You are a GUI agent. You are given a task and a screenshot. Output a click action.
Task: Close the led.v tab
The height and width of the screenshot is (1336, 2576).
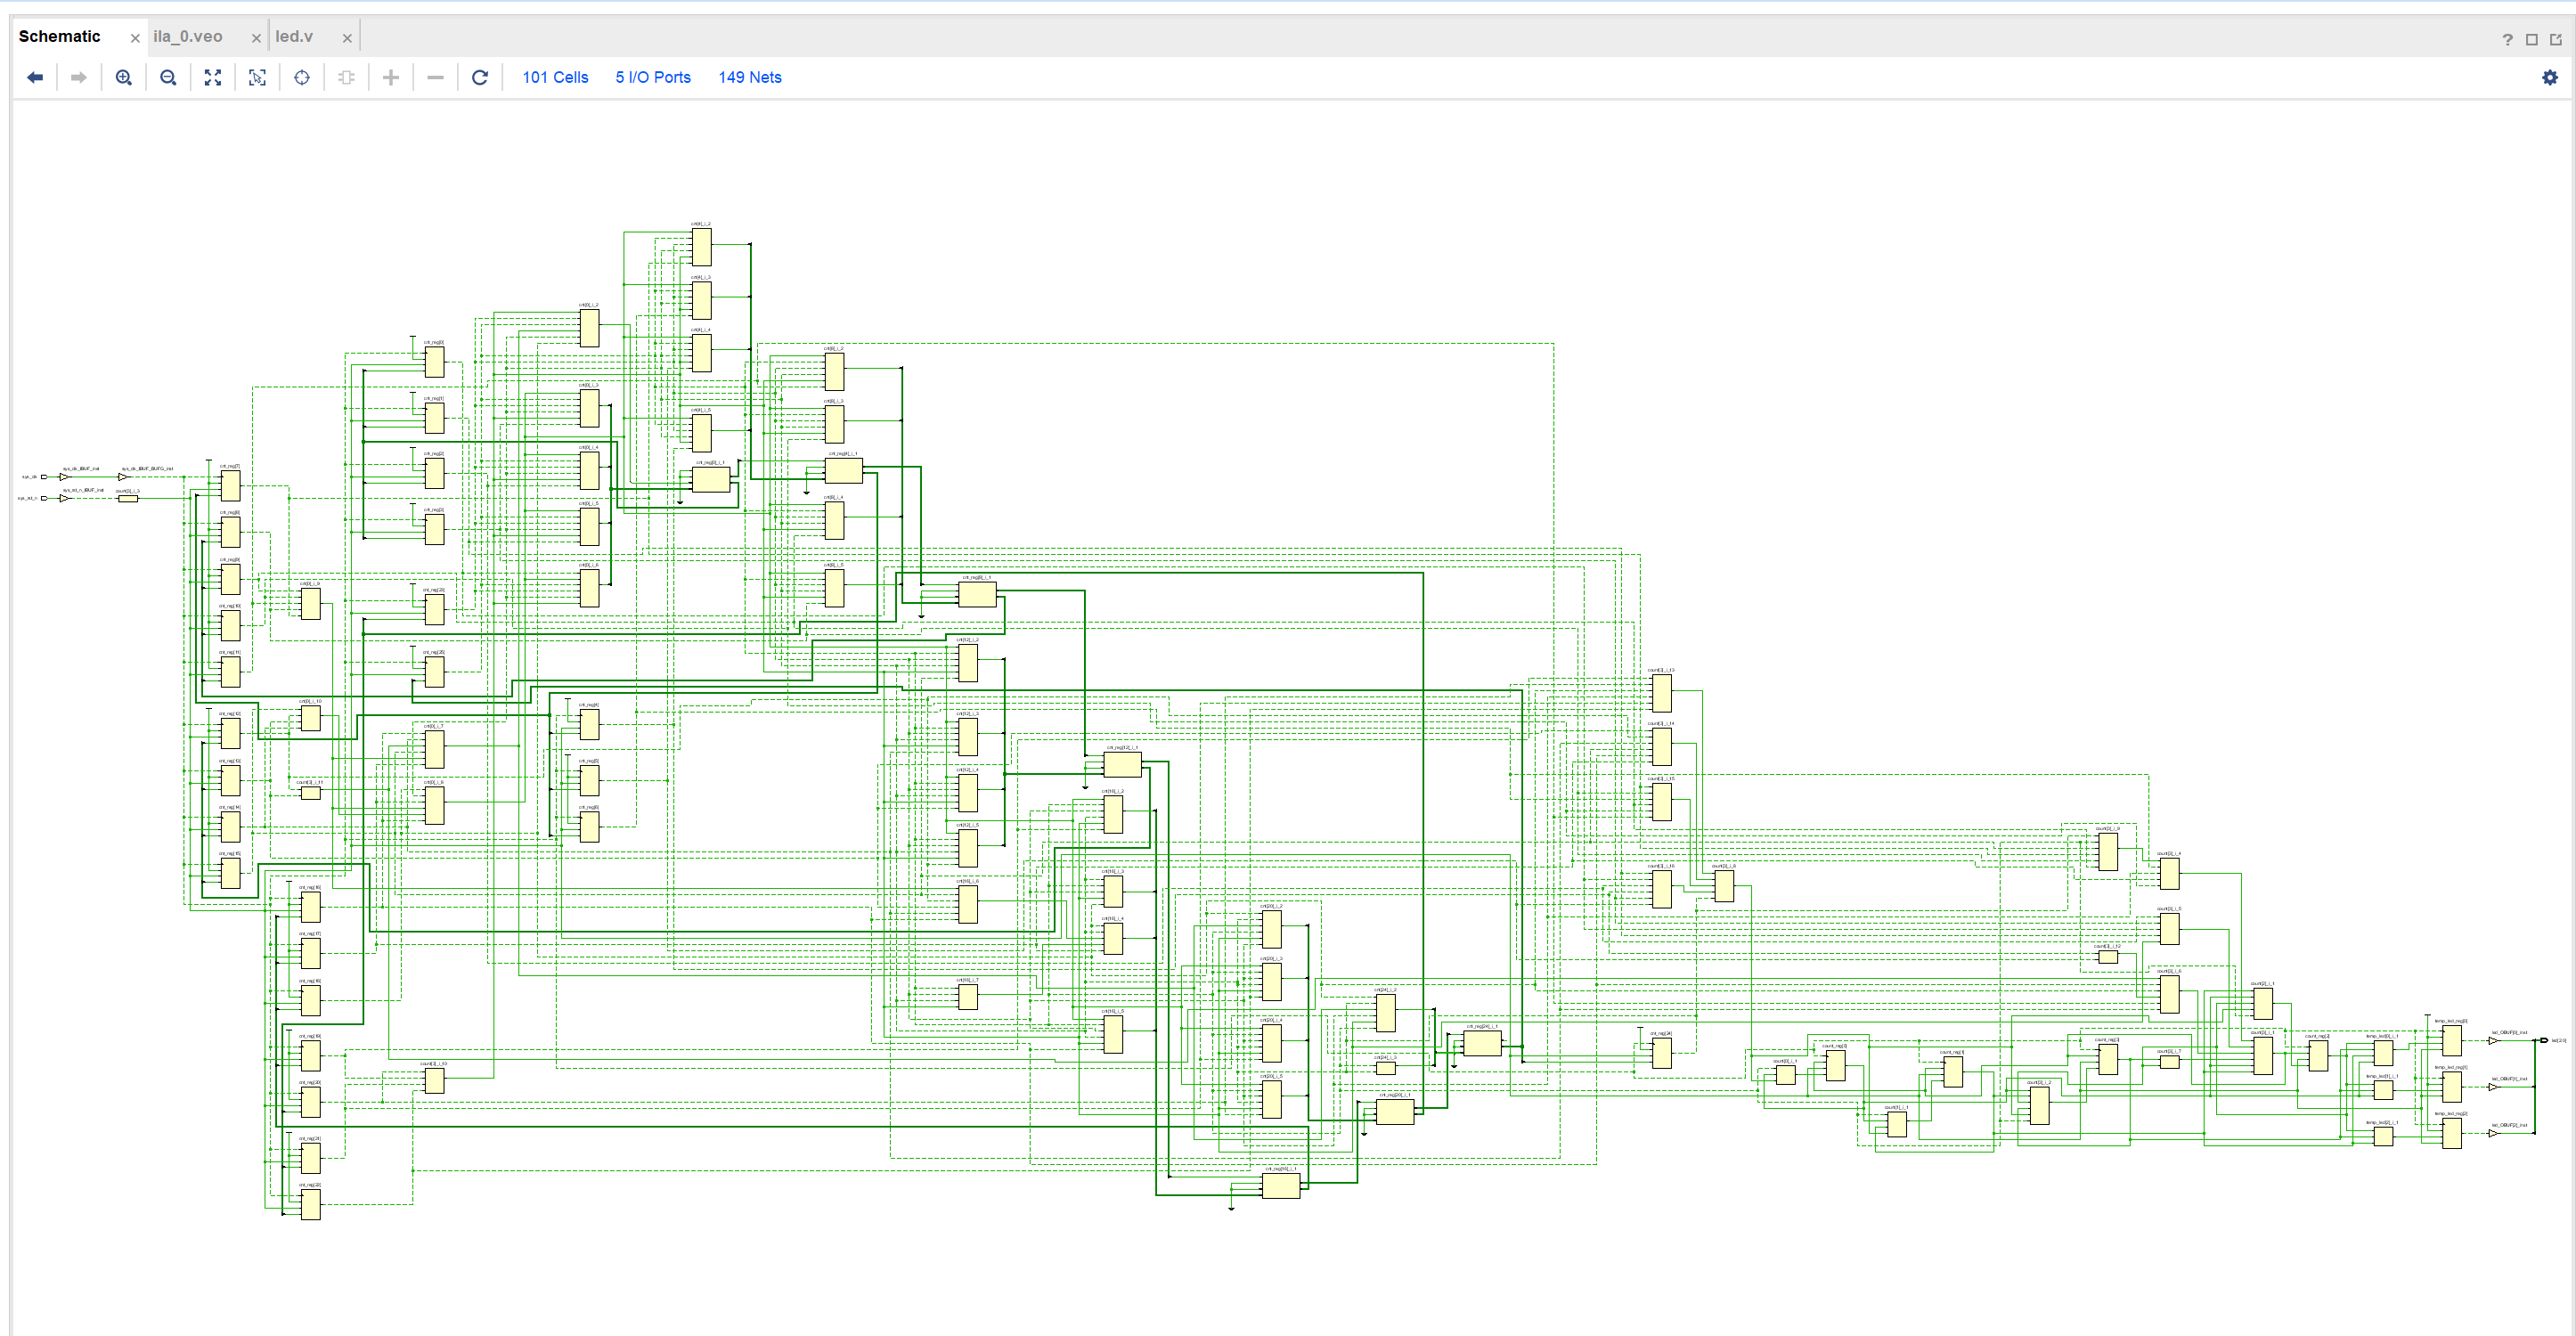(346, 36)
